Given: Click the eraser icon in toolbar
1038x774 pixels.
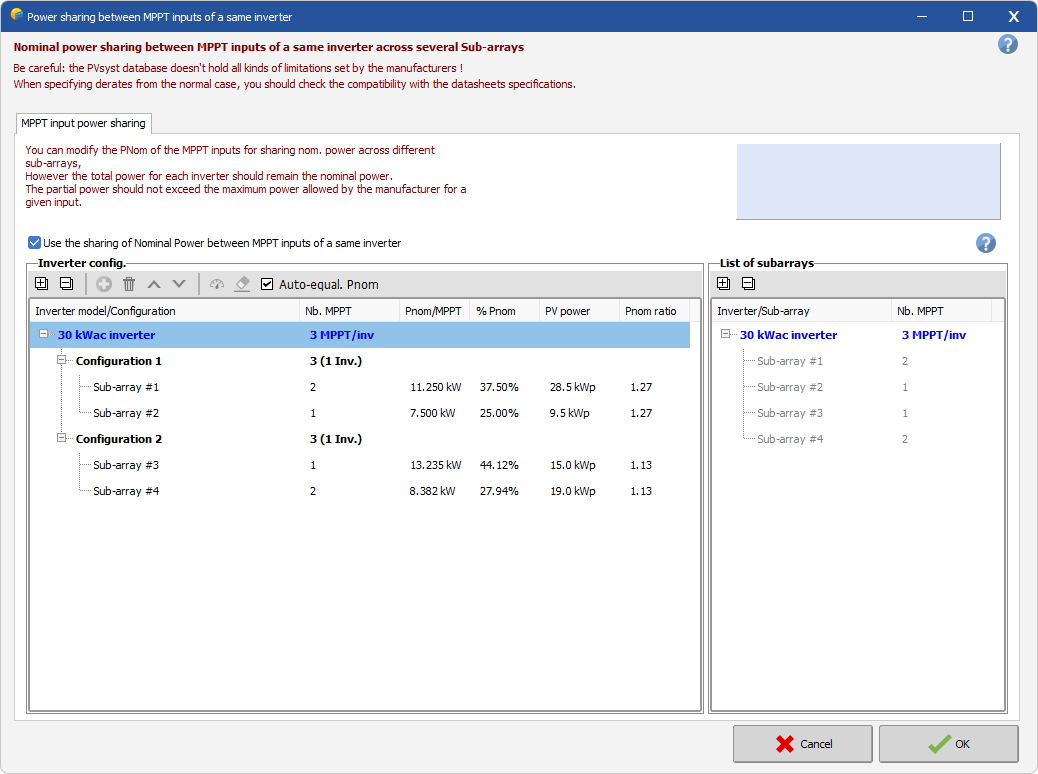Looking at the screenshot, I should (x=242, y=284).
